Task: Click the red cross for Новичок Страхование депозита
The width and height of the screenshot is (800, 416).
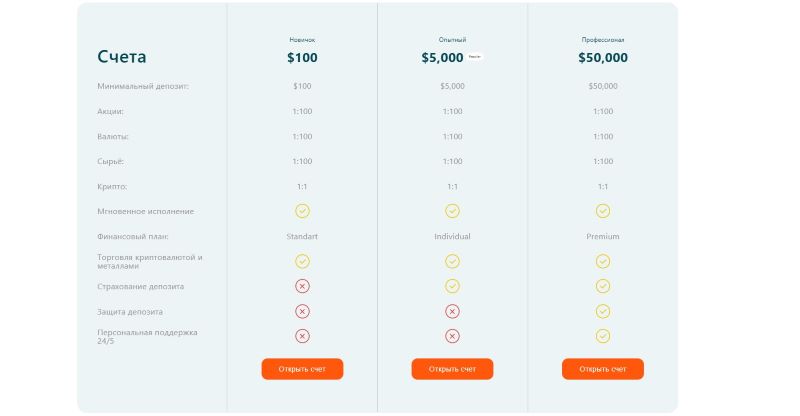Action: point(302,286)
